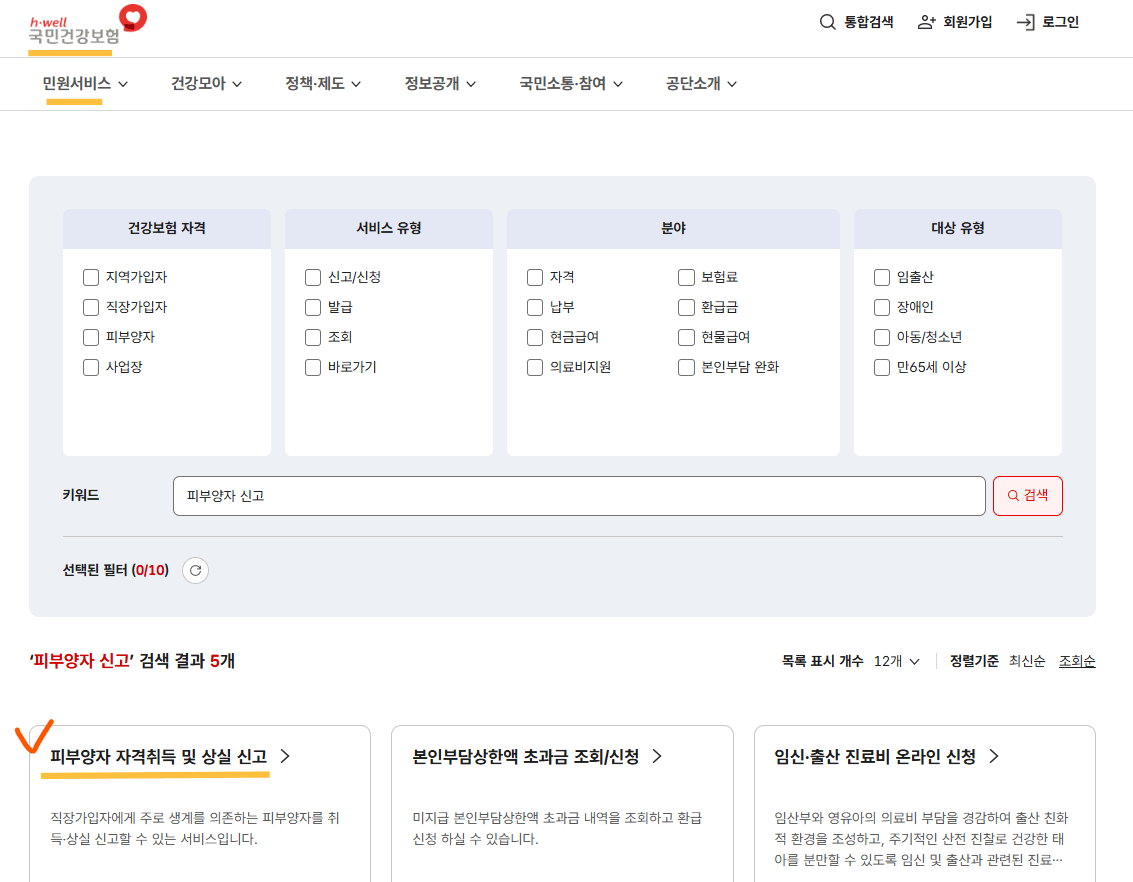Open the 건강모아 menu
The width and height of the screenshot is (1133, 882).
click(198, 85)
